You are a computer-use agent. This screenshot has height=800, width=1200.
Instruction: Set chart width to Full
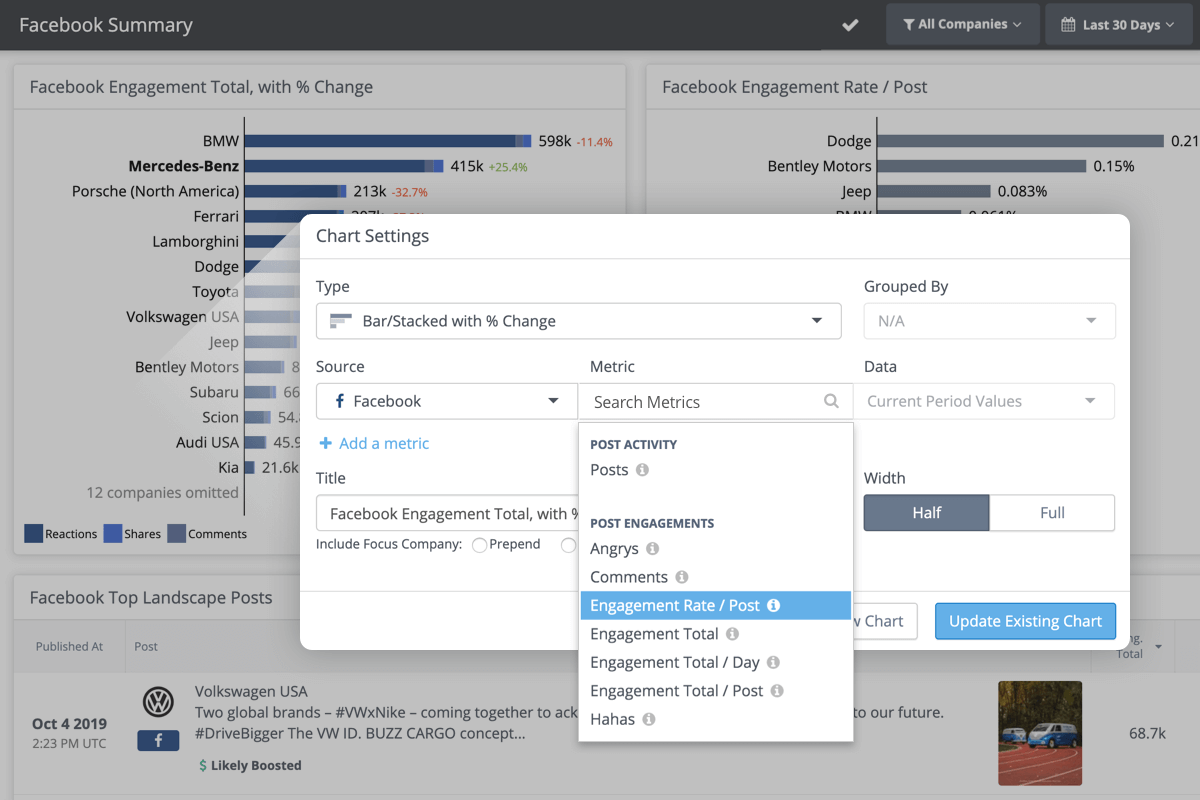pyautogui.click(x=1052, y=513)
